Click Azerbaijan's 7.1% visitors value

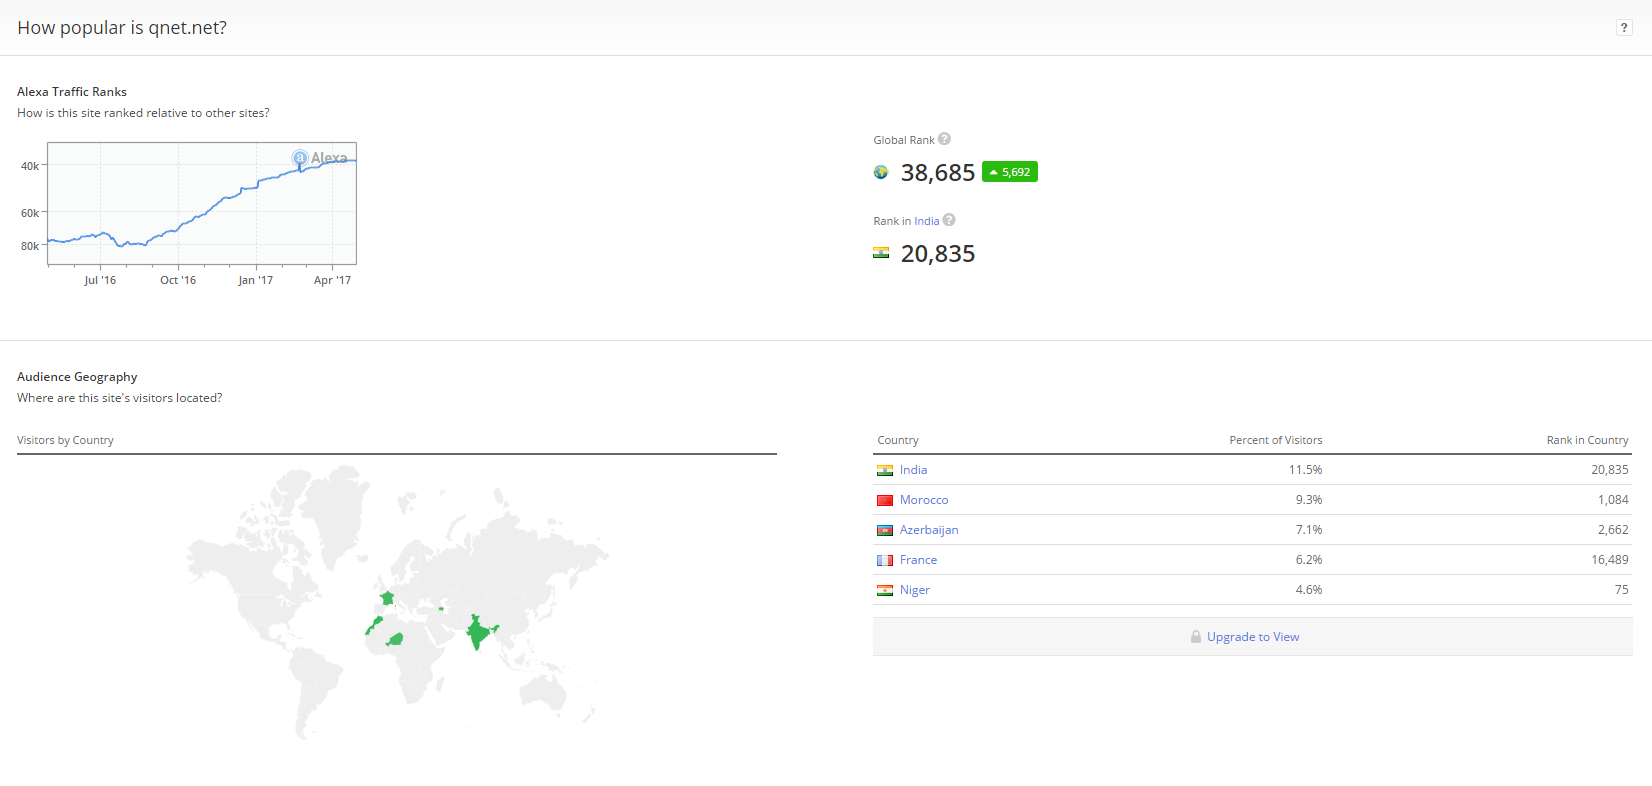pyautogui.click(x=1309, y=530)
